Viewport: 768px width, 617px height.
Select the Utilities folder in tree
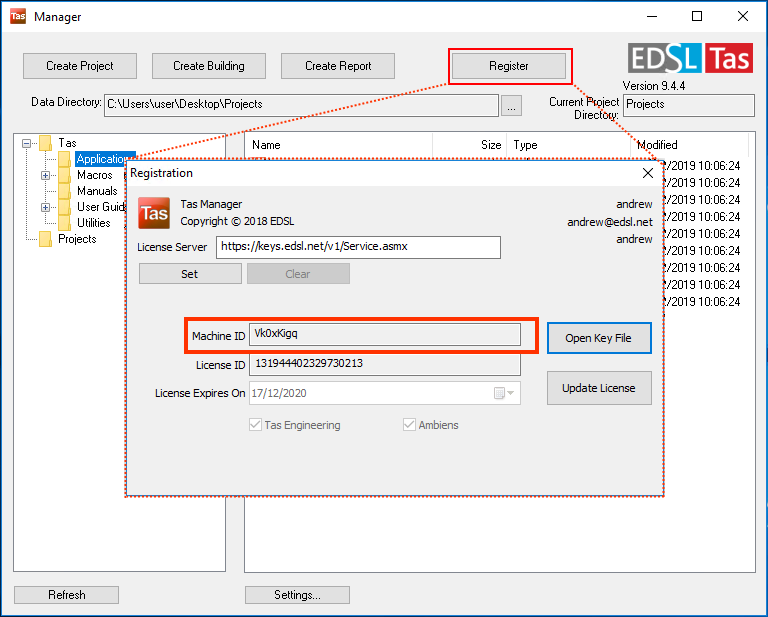pos(94,223)
